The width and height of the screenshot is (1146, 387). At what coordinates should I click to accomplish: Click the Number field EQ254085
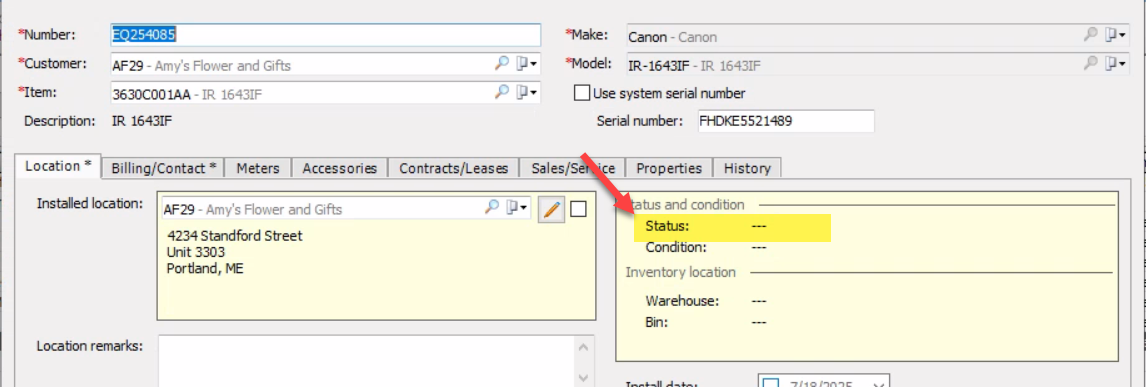coord(325,34)
